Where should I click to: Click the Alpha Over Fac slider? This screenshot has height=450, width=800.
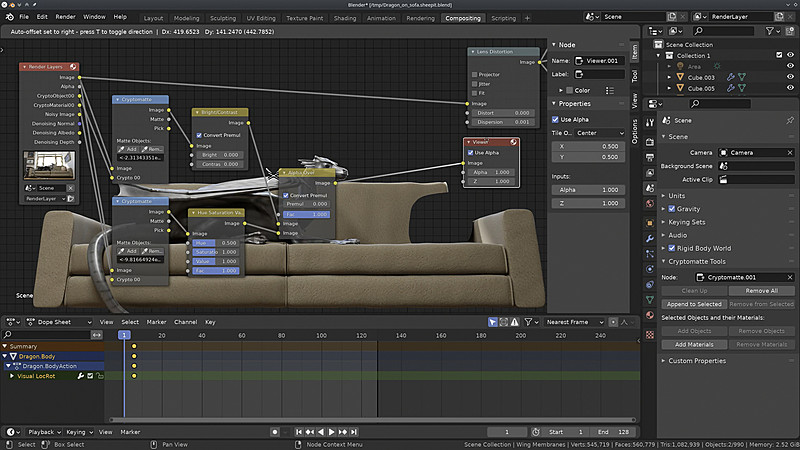307,214
